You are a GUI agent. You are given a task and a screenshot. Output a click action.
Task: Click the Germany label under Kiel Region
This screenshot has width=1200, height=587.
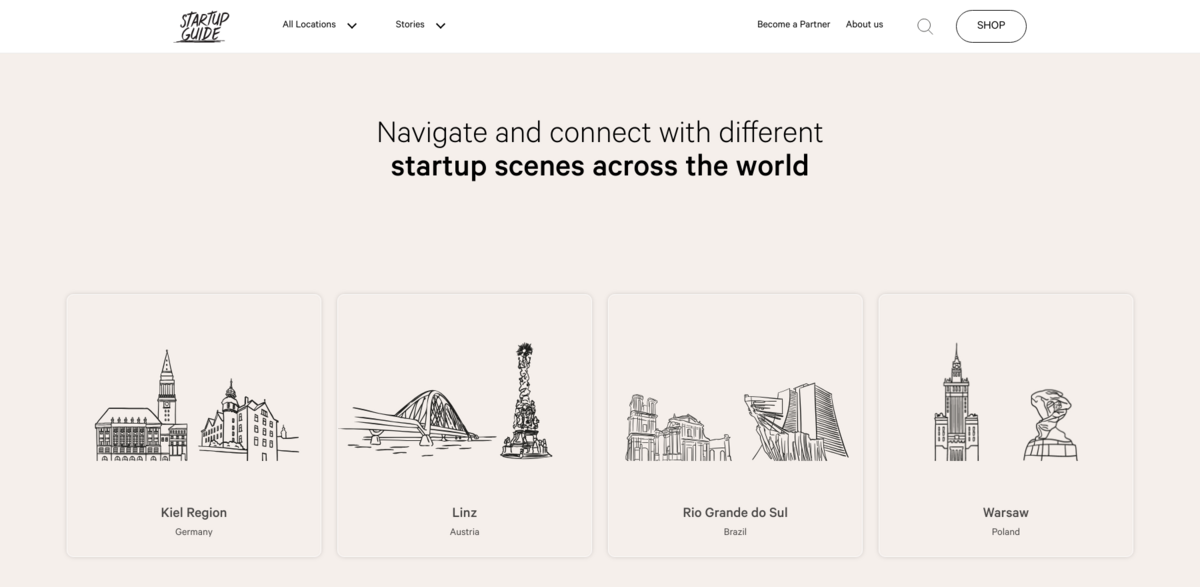193,531
